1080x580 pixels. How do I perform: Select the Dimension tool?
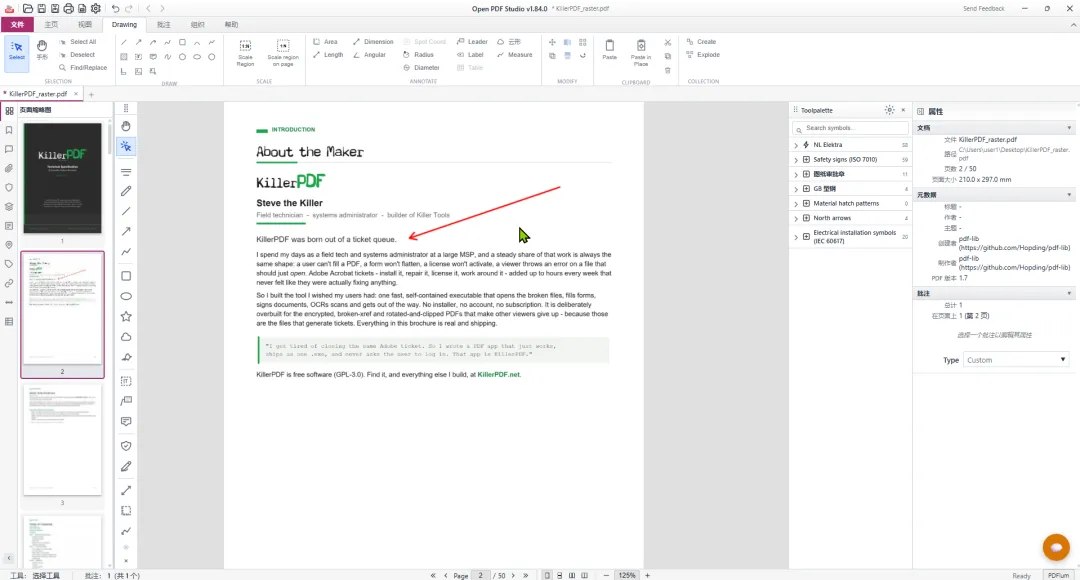click(373, 42)
